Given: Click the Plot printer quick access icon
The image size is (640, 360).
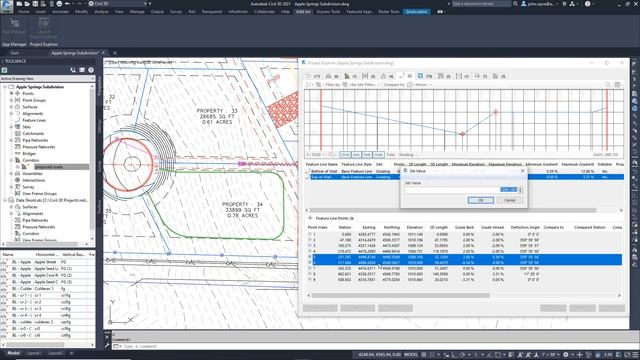Looking at the screenshot, I should 59,4.
